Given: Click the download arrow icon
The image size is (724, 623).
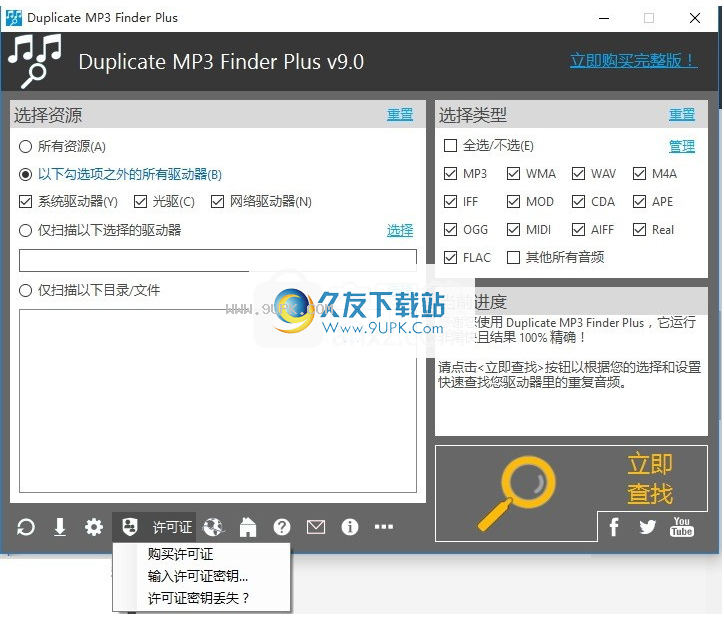Looking at the screenshot, I should tap(60, 527).
